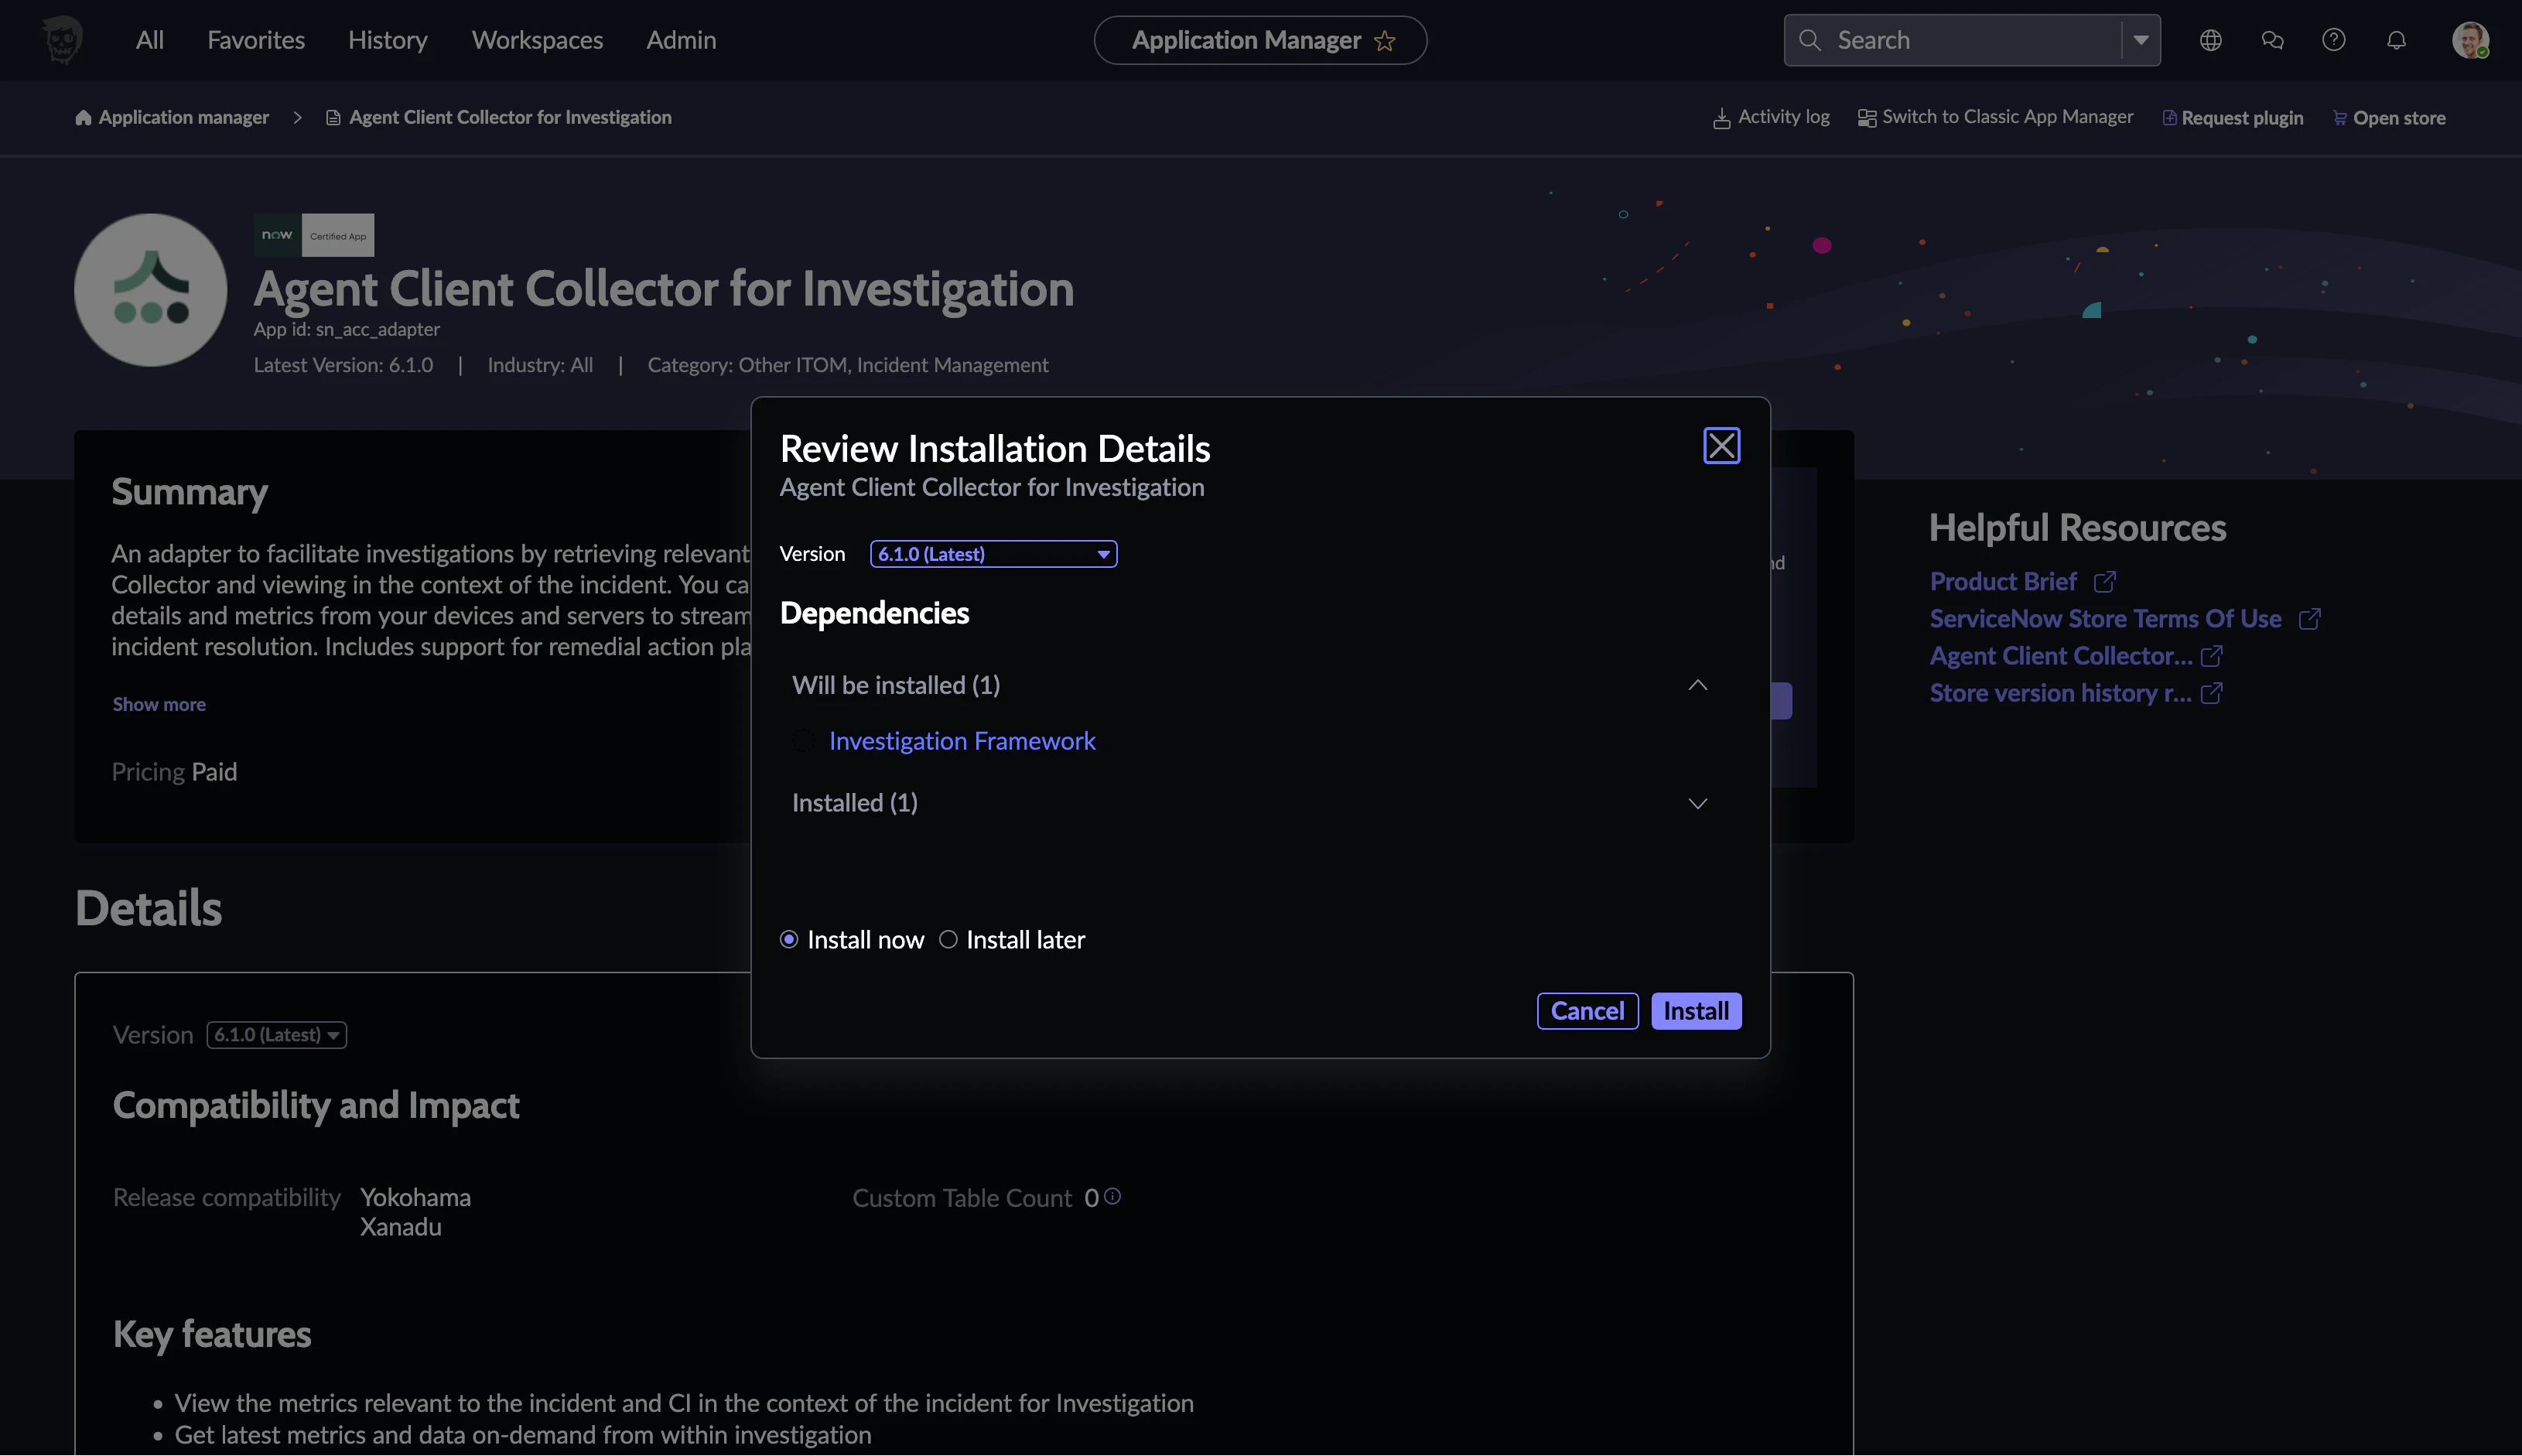
Task: Open the search options dropdown arrow
Action: 2141,40
